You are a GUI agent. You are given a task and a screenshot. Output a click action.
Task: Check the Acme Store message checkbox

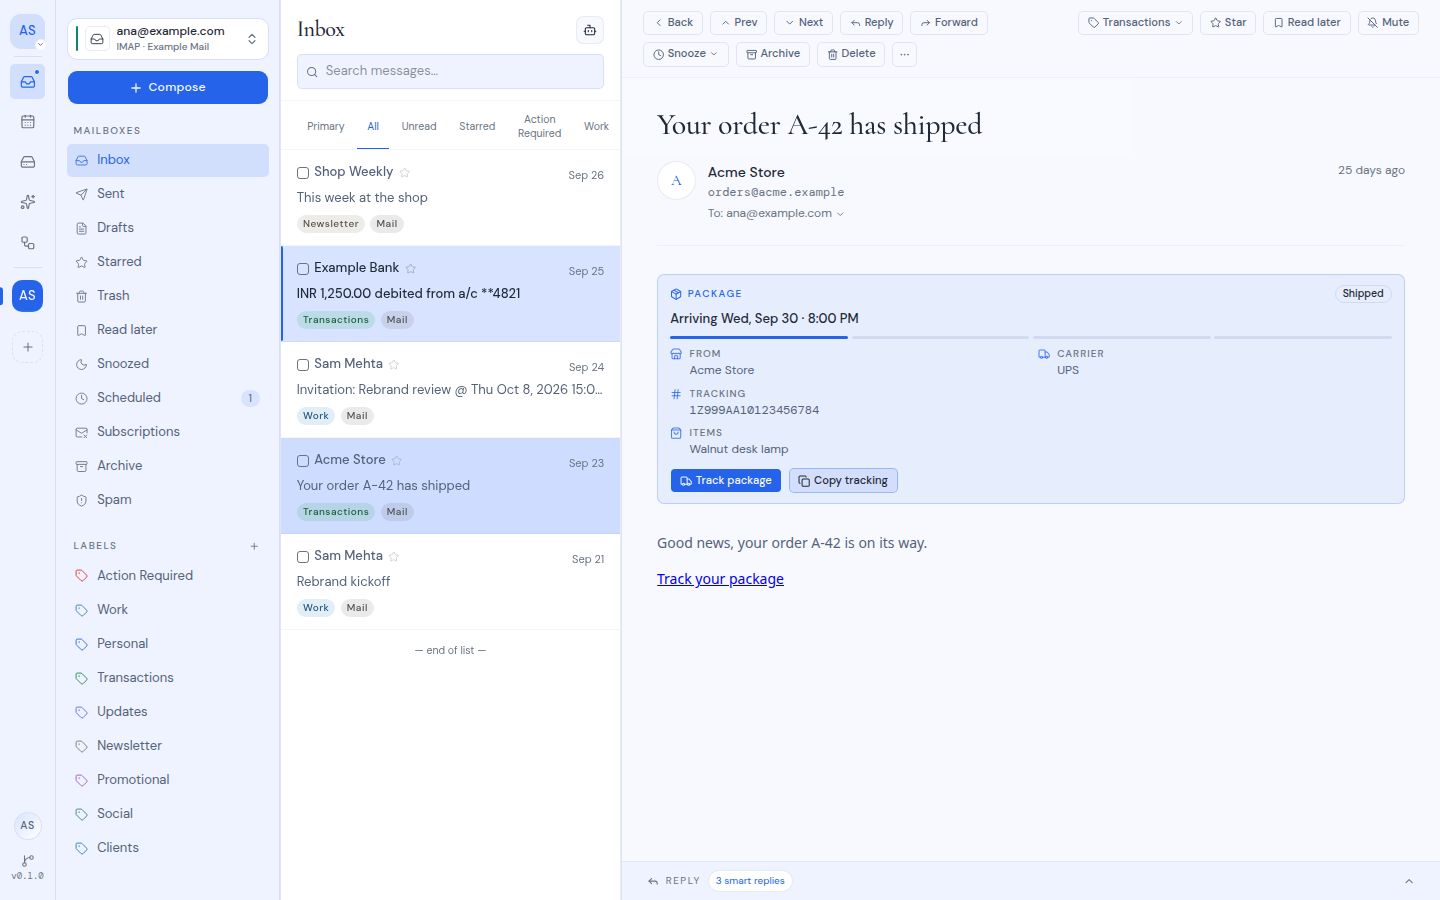click(x=303, y=461)
